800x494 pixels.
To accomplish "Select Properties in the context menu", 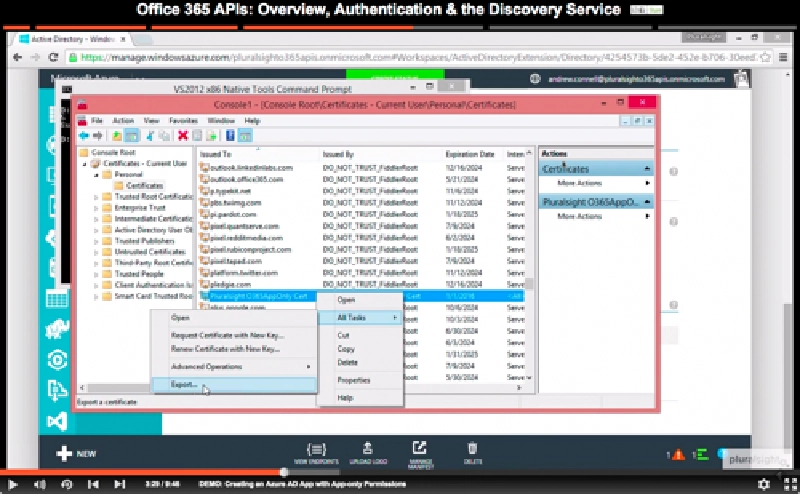I will pos(353,380).
